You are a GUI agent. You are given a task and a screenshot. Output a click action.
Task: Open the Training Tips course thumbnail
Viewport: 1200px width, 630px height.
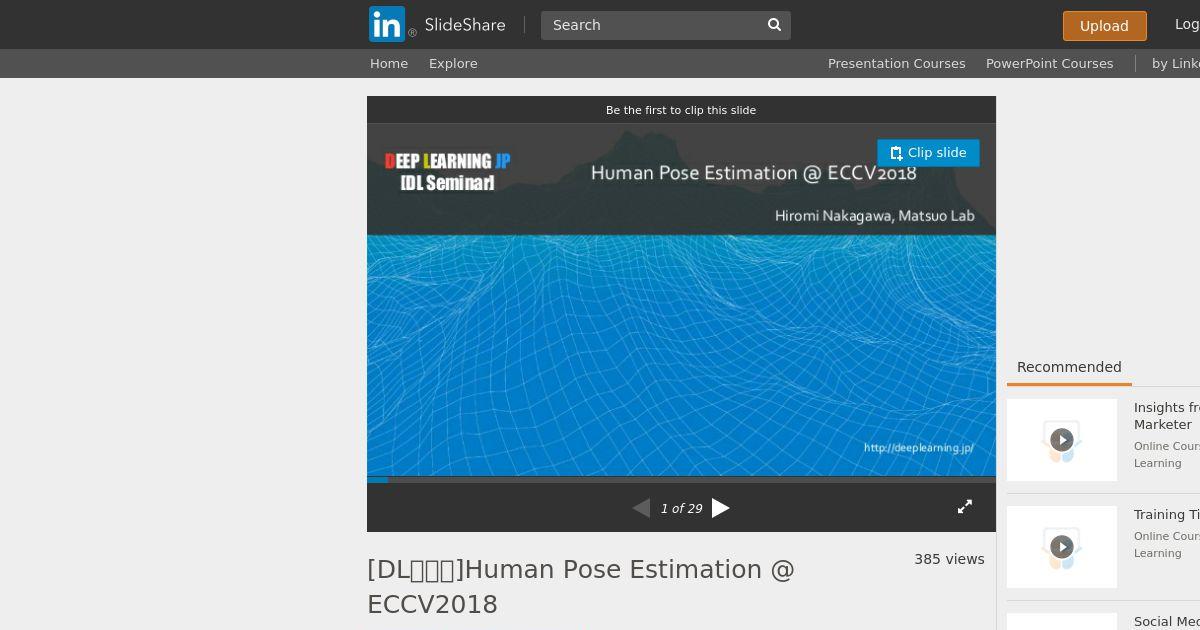tap(1062, 547)
